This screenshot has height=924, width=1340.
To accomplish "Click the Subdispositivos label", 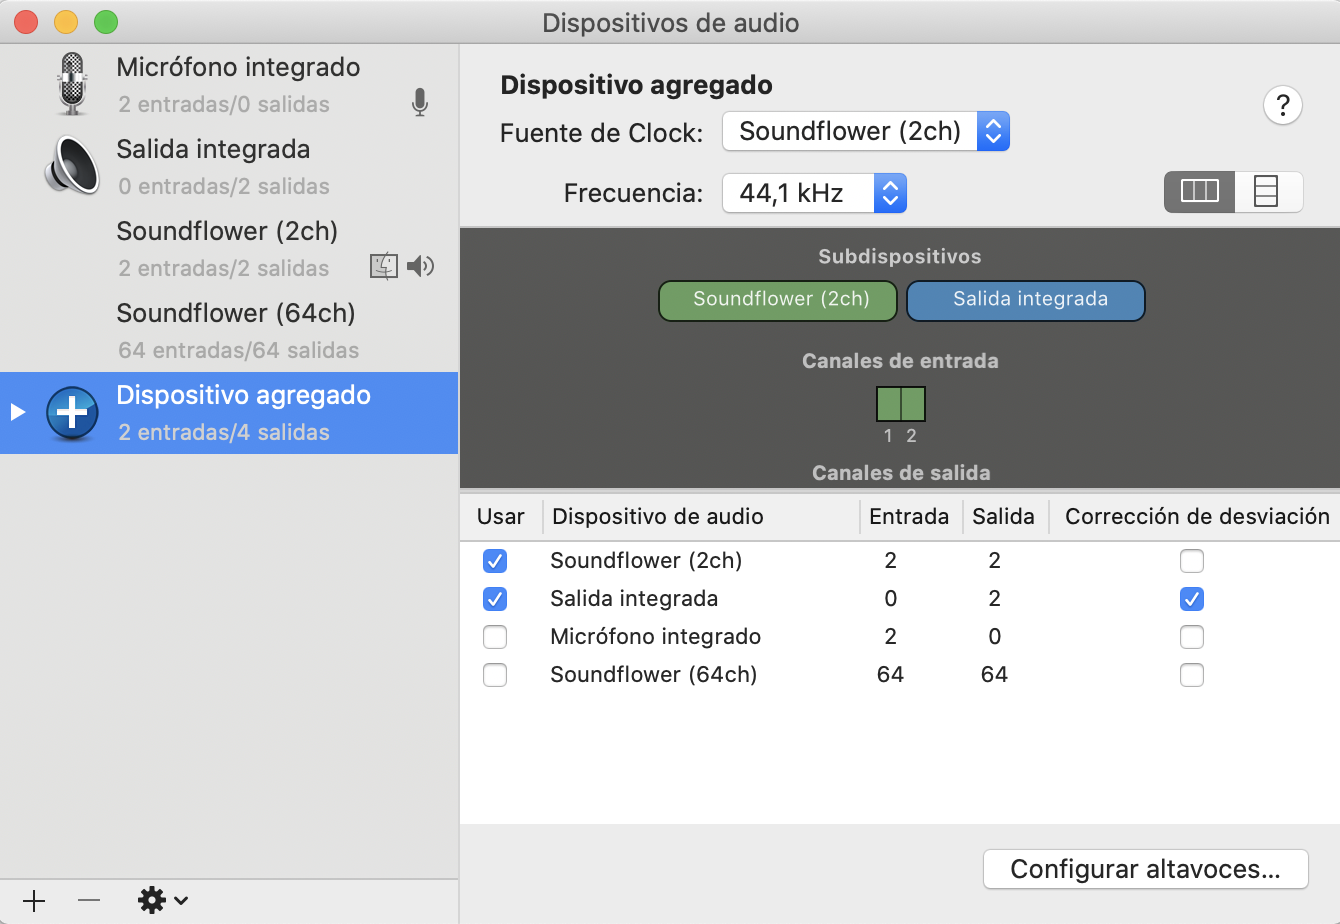I will [900, 257].
